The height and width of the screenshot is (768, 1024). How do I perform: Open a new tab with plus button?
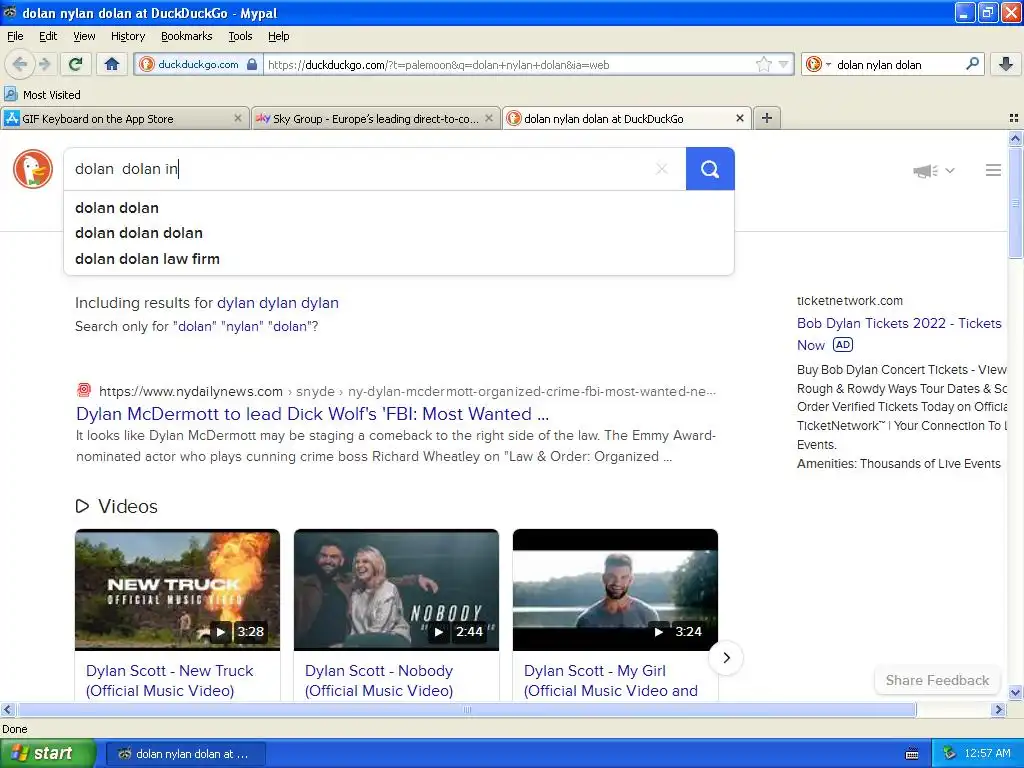coord(767,118)
